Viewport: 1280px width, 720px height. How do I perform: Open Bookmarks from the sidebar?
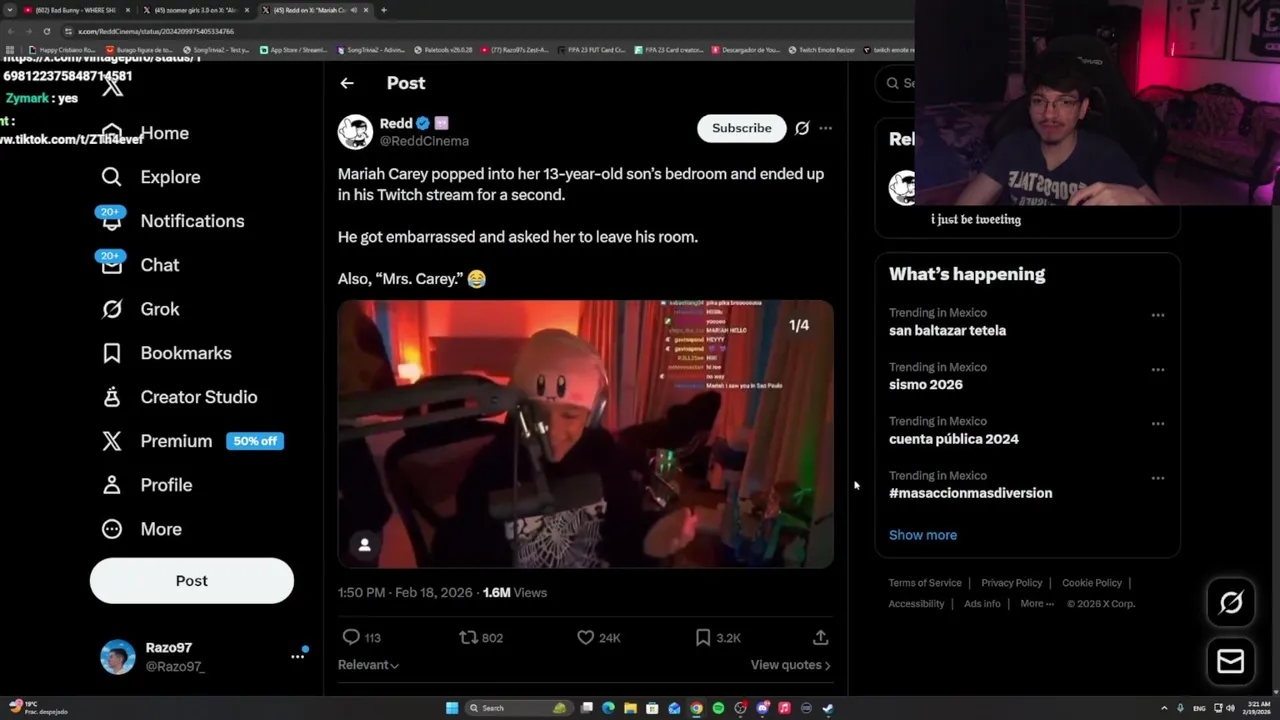point(166,353)
